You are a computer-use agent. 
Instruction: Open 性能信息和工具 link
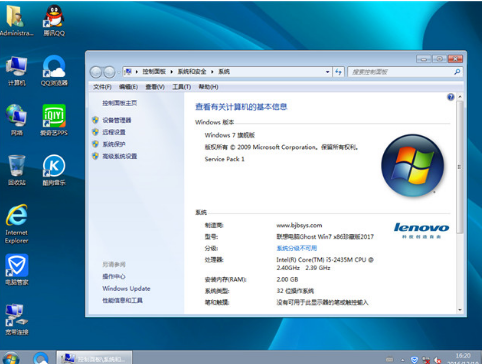122,300
